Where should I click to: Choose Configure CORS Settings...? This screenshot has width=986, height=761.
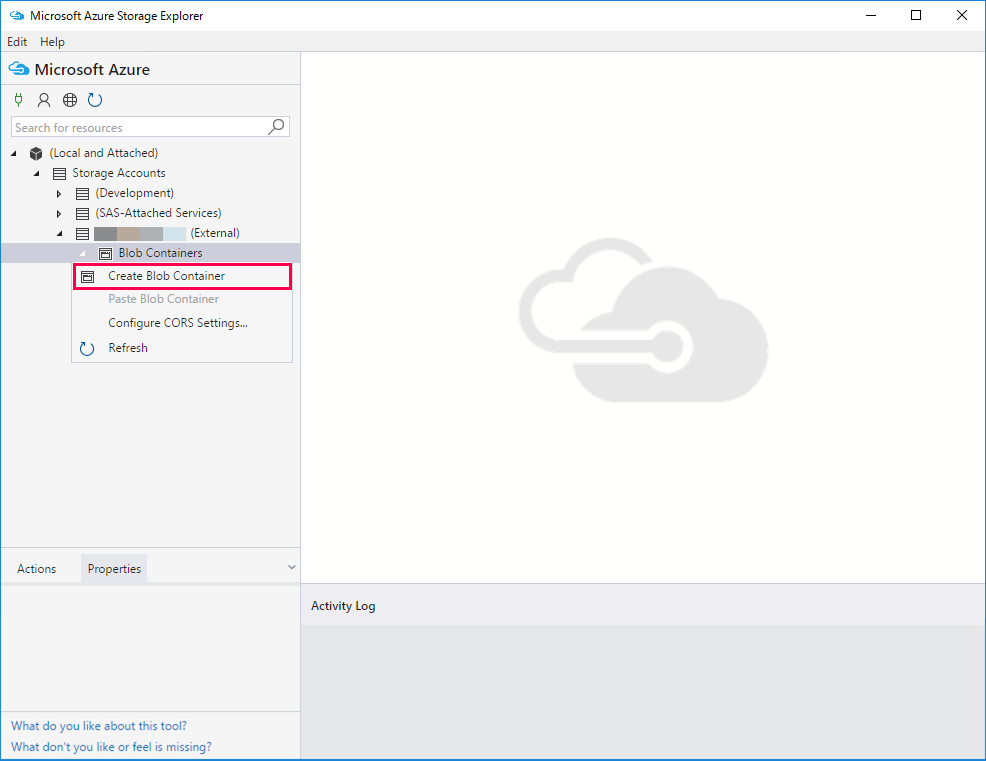pyautogui.click(x=182, y=323)
